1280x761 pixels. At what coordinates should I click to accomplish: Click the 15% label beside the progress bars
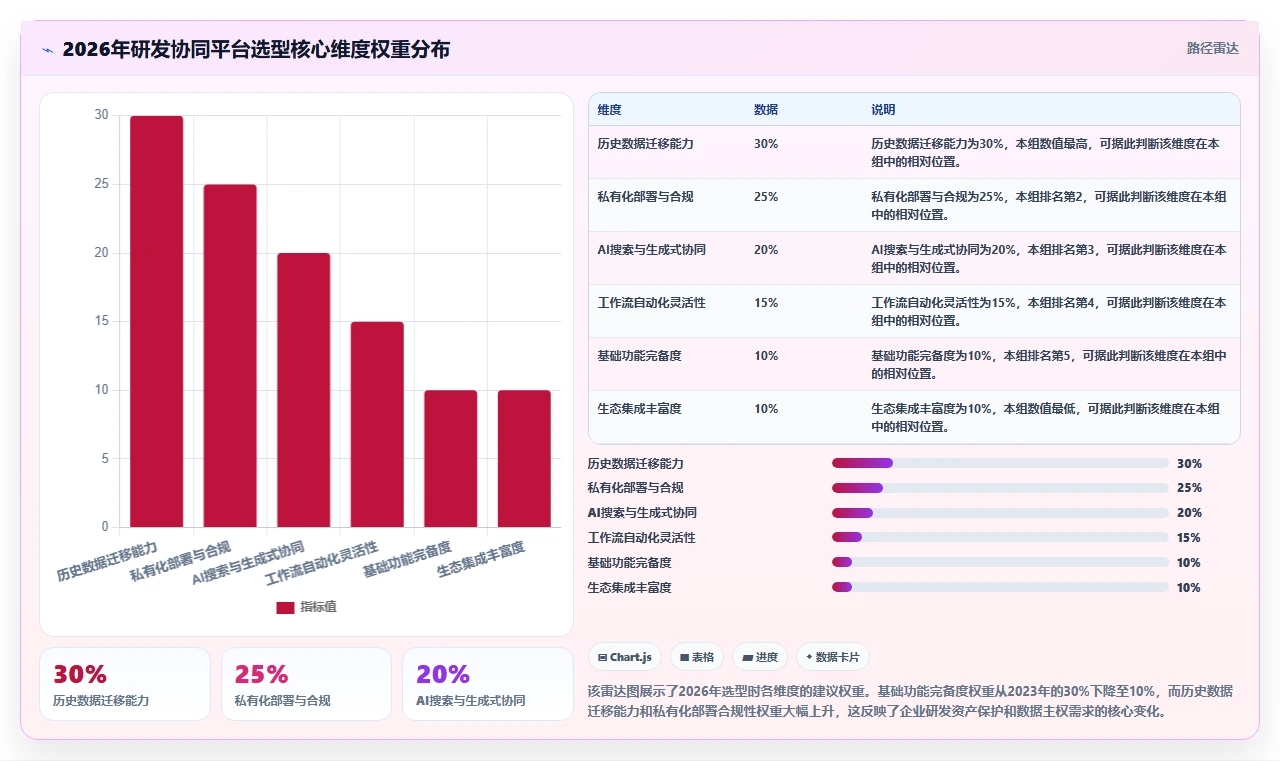[1189, 538]
